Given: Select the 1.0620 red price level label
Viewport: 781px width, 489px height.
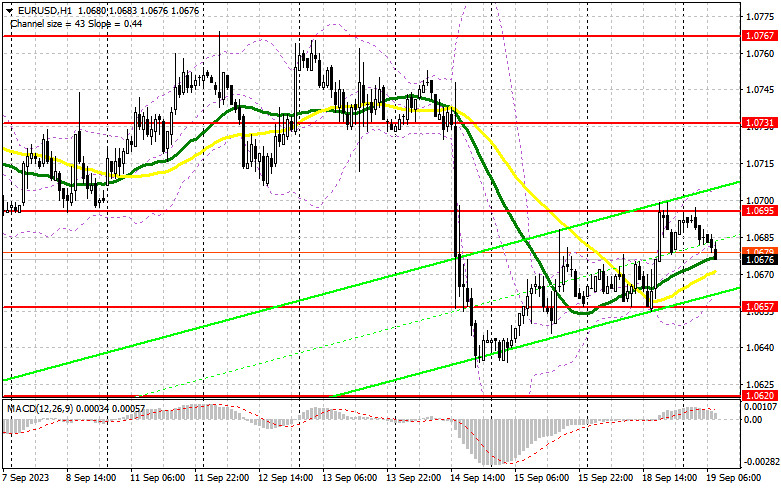Looking at the screenshot, I should click(759, 395).
